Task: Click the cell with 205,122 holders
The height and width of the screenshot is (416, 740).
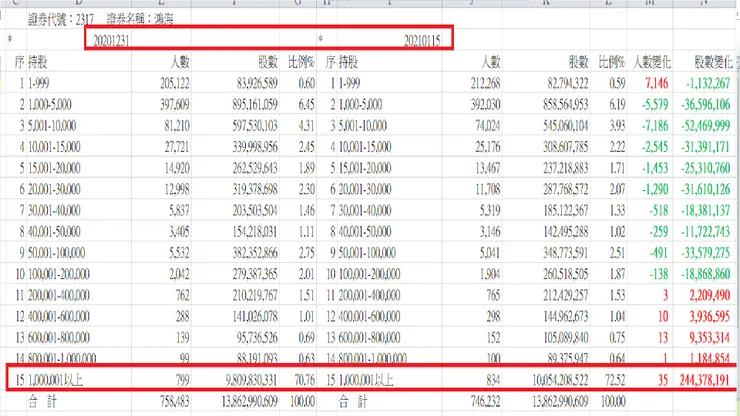Action: [x=175, y=83]
